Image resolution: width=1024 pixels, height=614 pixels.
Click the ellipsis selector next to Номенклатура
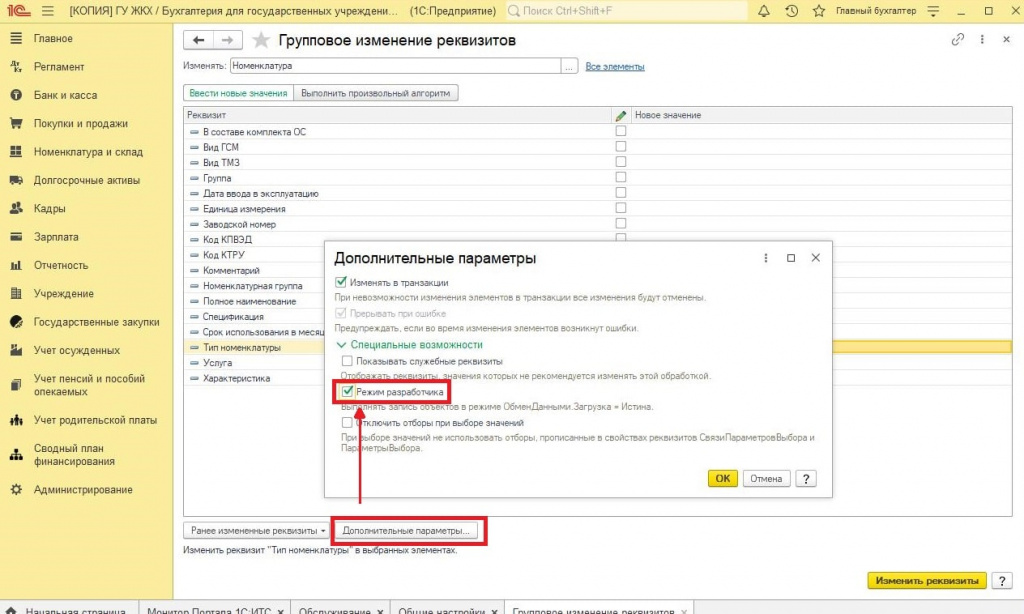pos(570,67)
